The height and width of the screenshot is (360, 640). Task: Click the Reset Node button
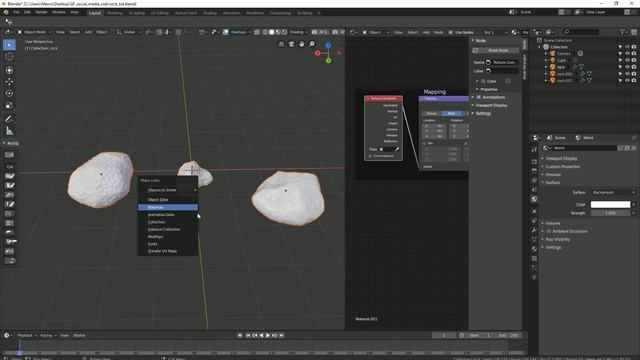tap(495, 50)
